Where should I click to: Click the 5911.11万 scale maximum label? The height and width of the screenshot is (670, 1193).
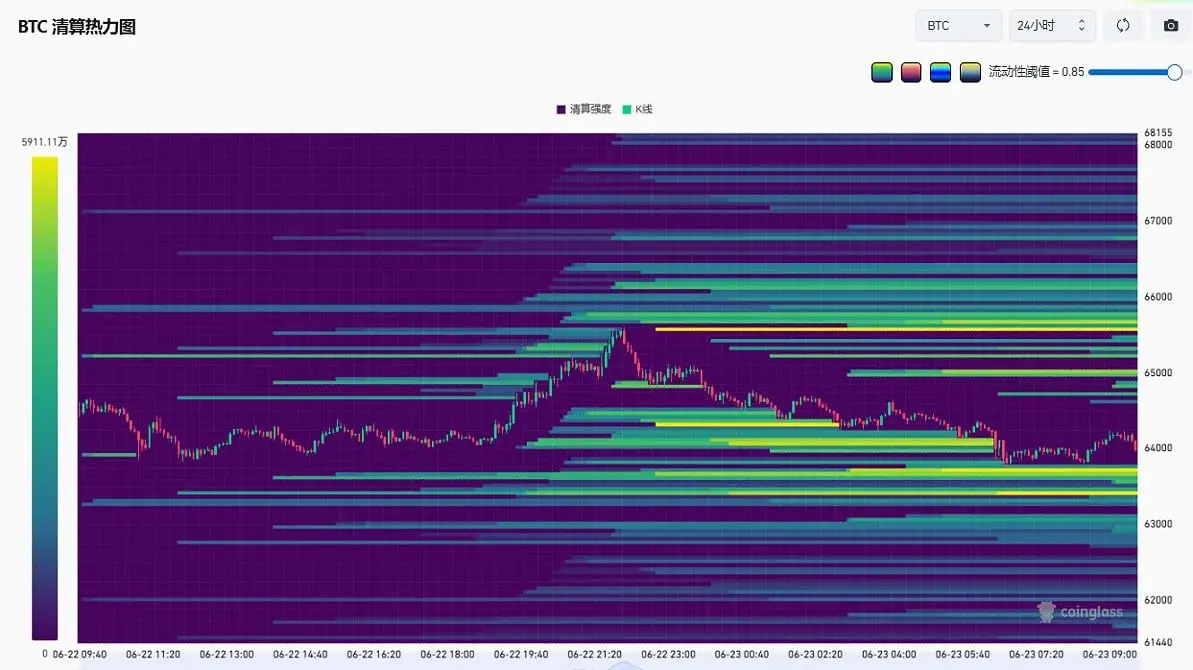pyautogui.click(x=44, y=142)
